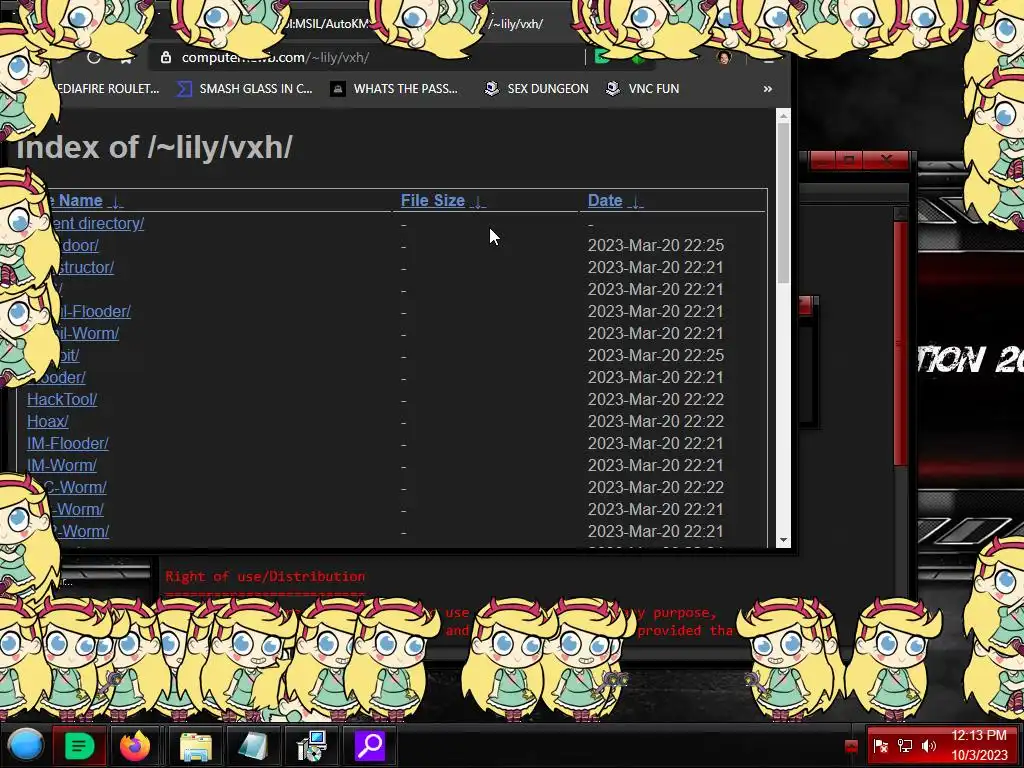Open the WHATS THE PASS... bookmark
The width and height of the screenshot is (1024, 768).
pyautogui.click(x=394, y=89)
